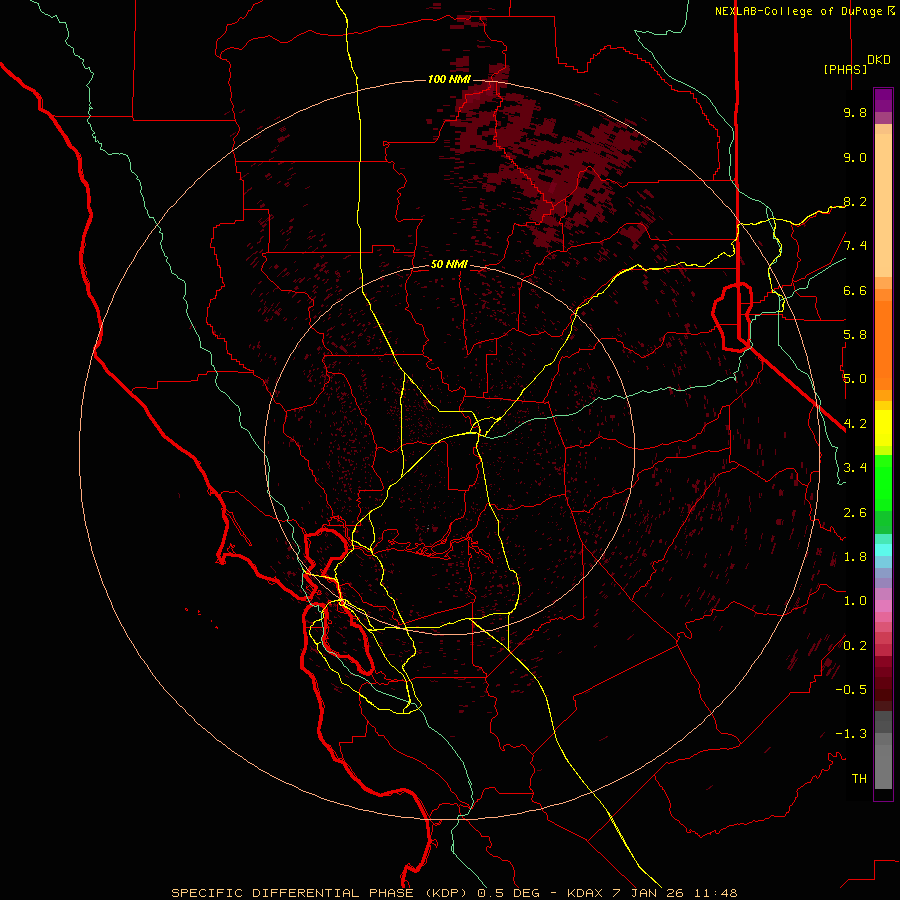This screenshot has width=900, height=900.
Task: Click the 1.0 value on the color scale
Action: click(x=855, y=601)
